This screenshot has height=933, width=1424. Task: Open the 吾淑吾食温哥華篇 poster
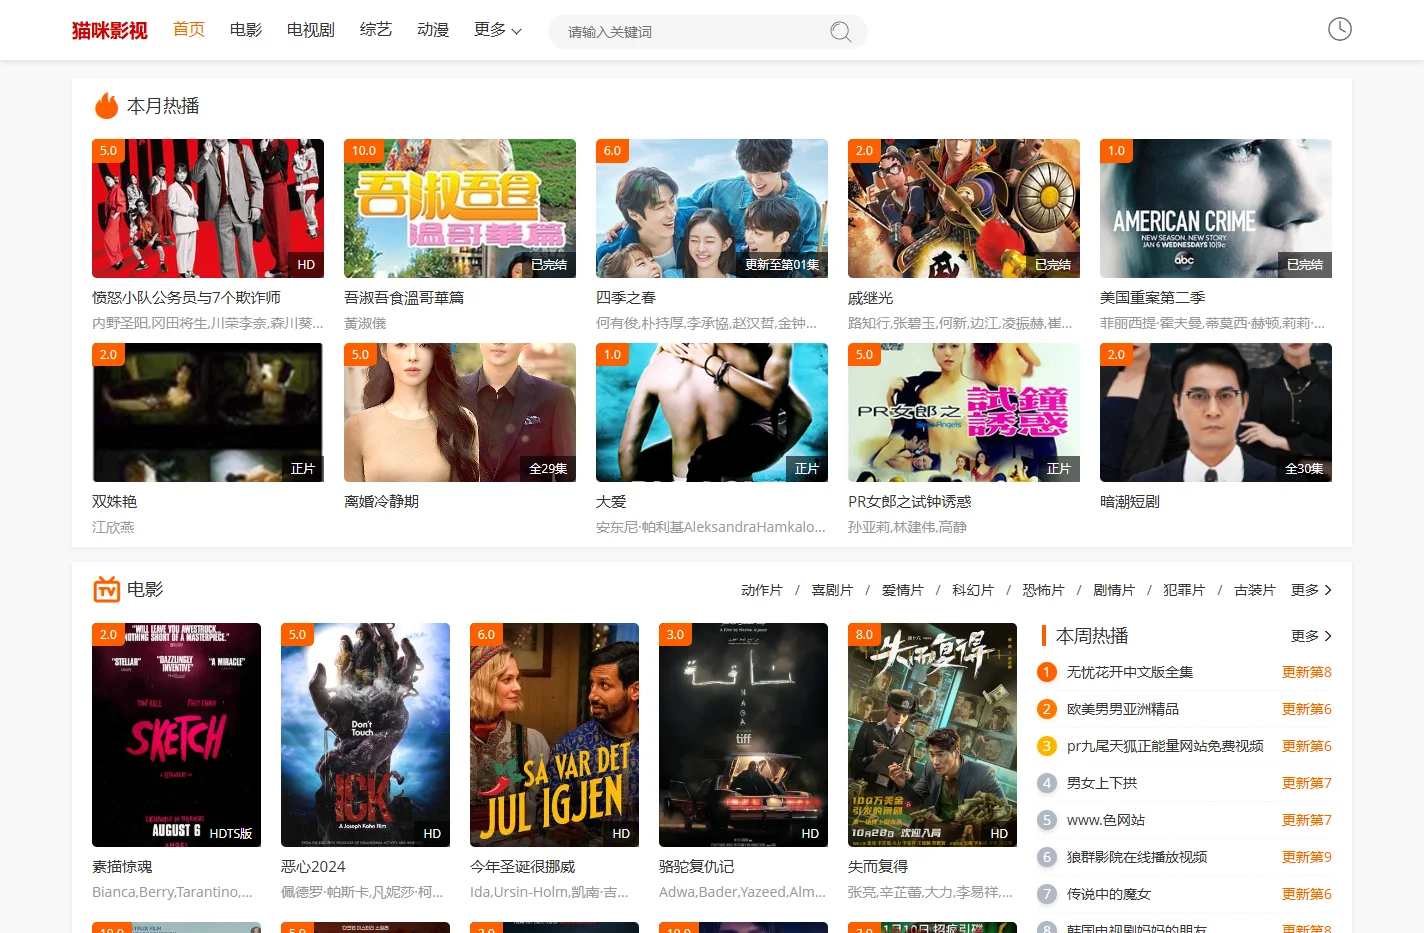coord(460,208)
